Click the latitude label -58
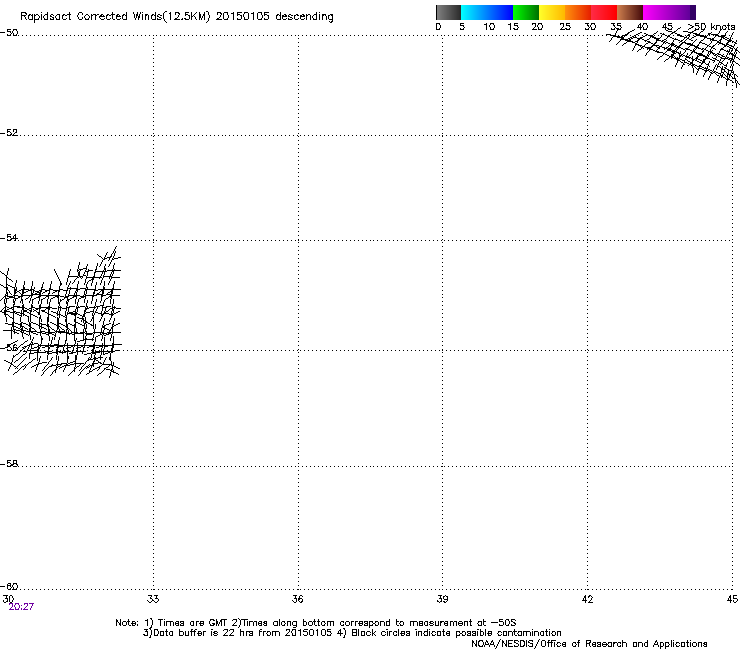740x650 pixels. (x=9, y=464)
